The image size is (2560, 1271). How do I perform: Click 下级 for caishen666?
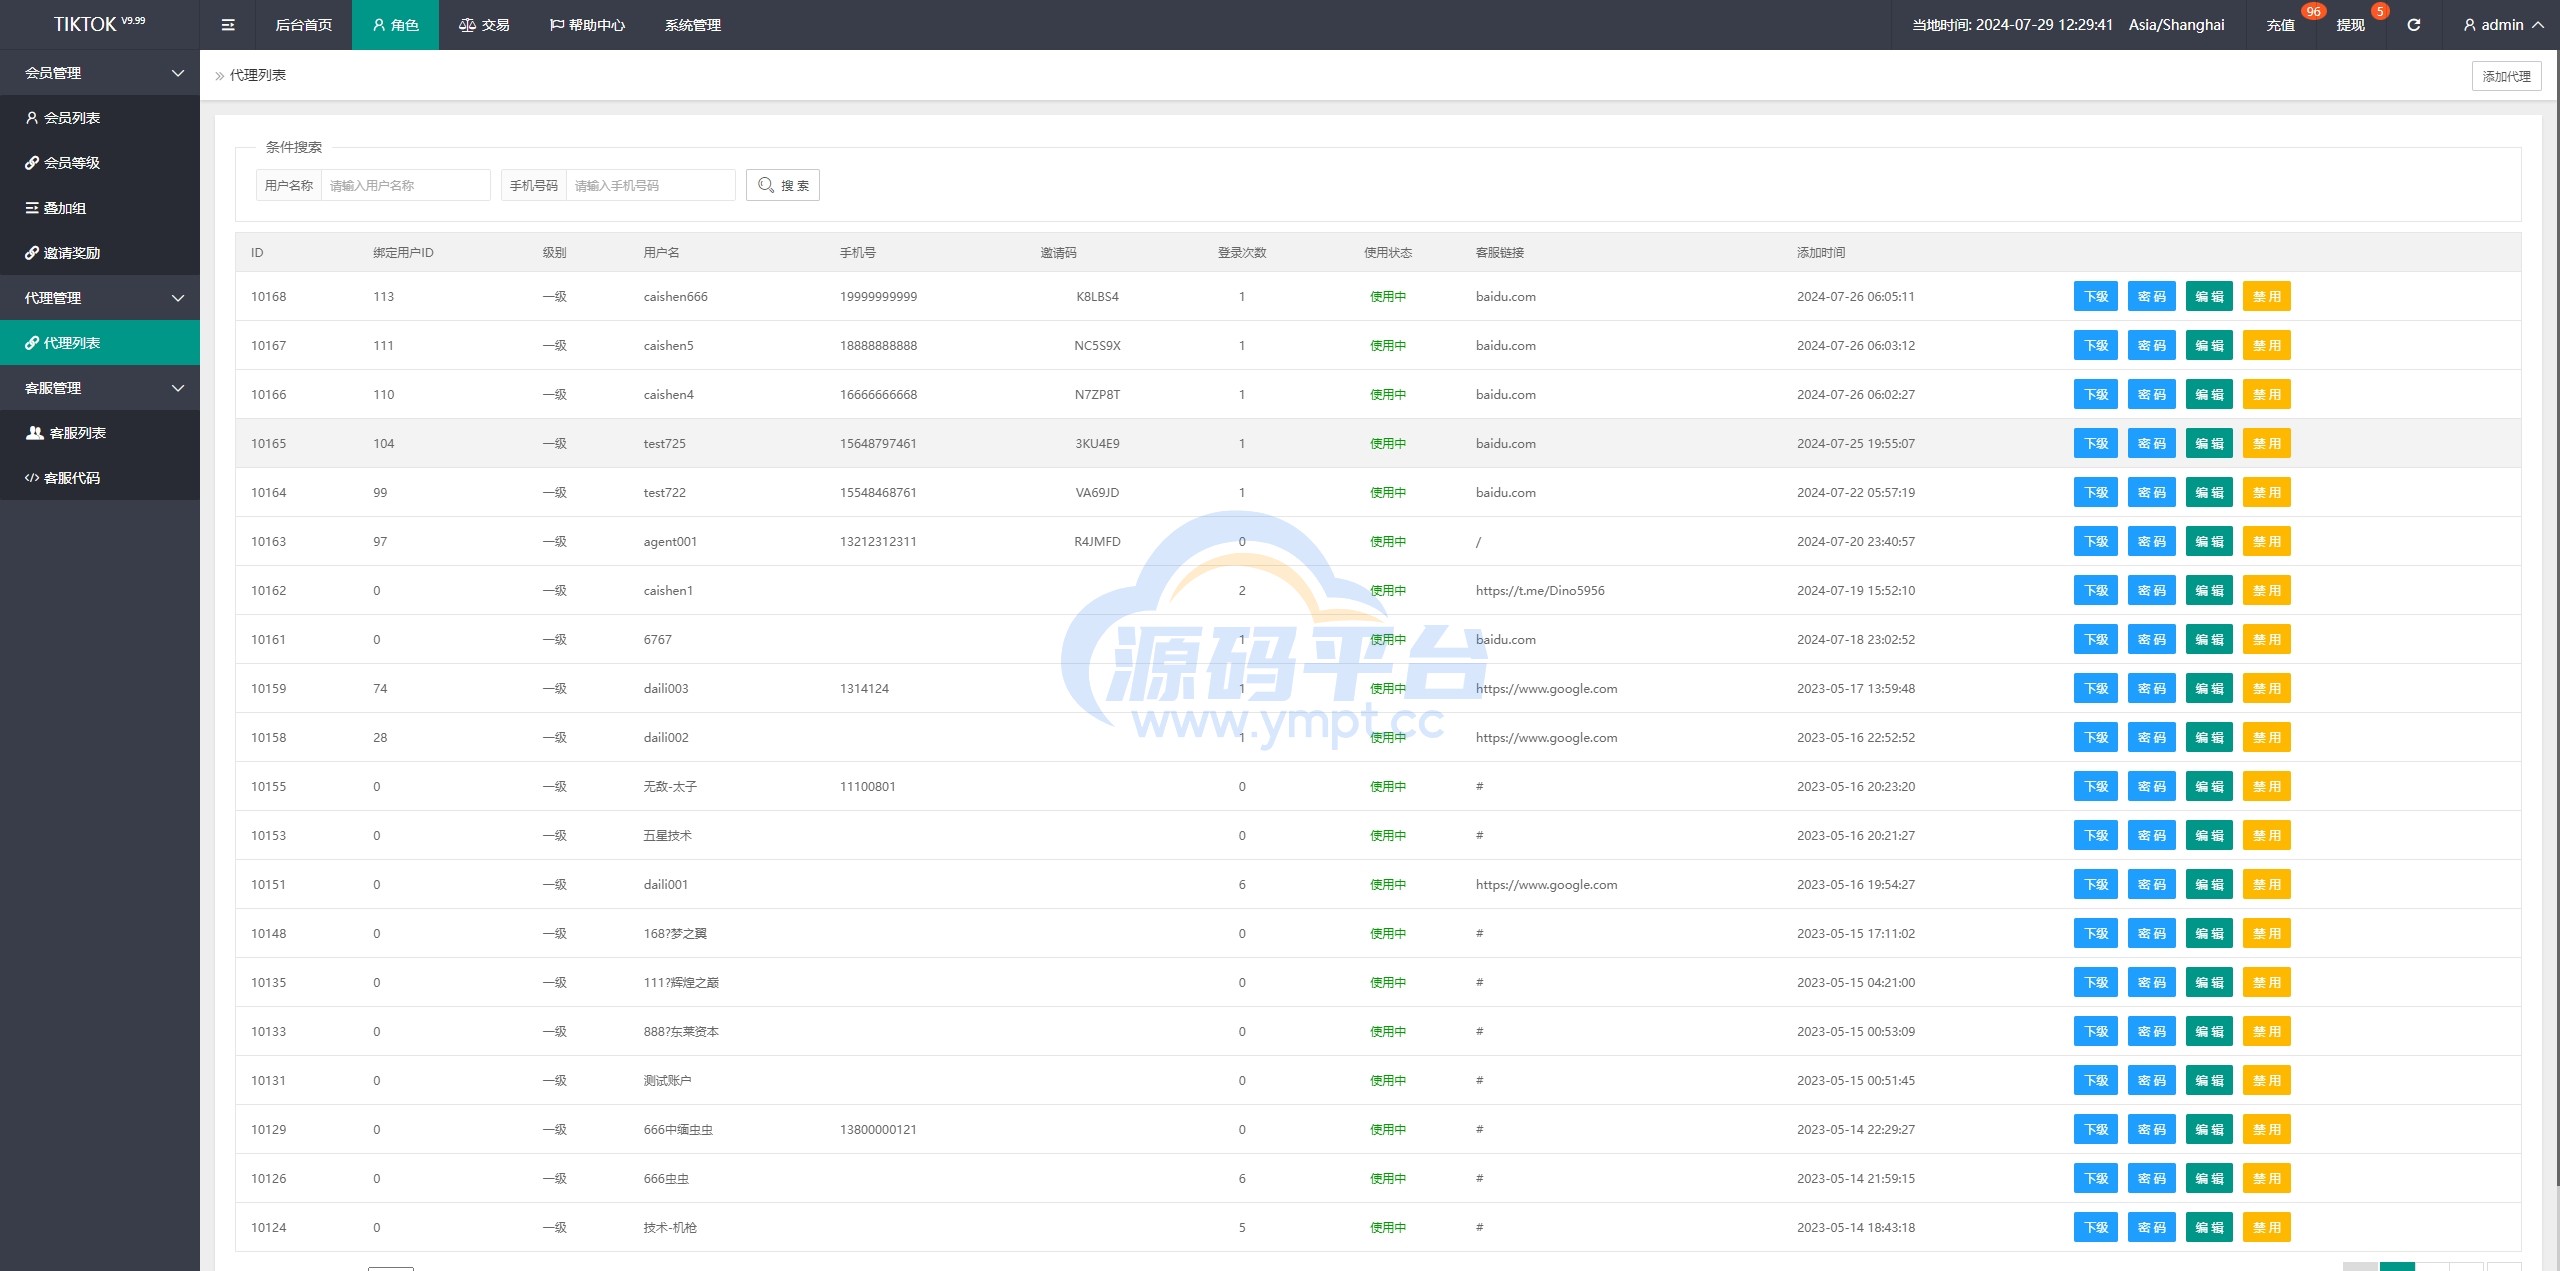pos(2096,296)
